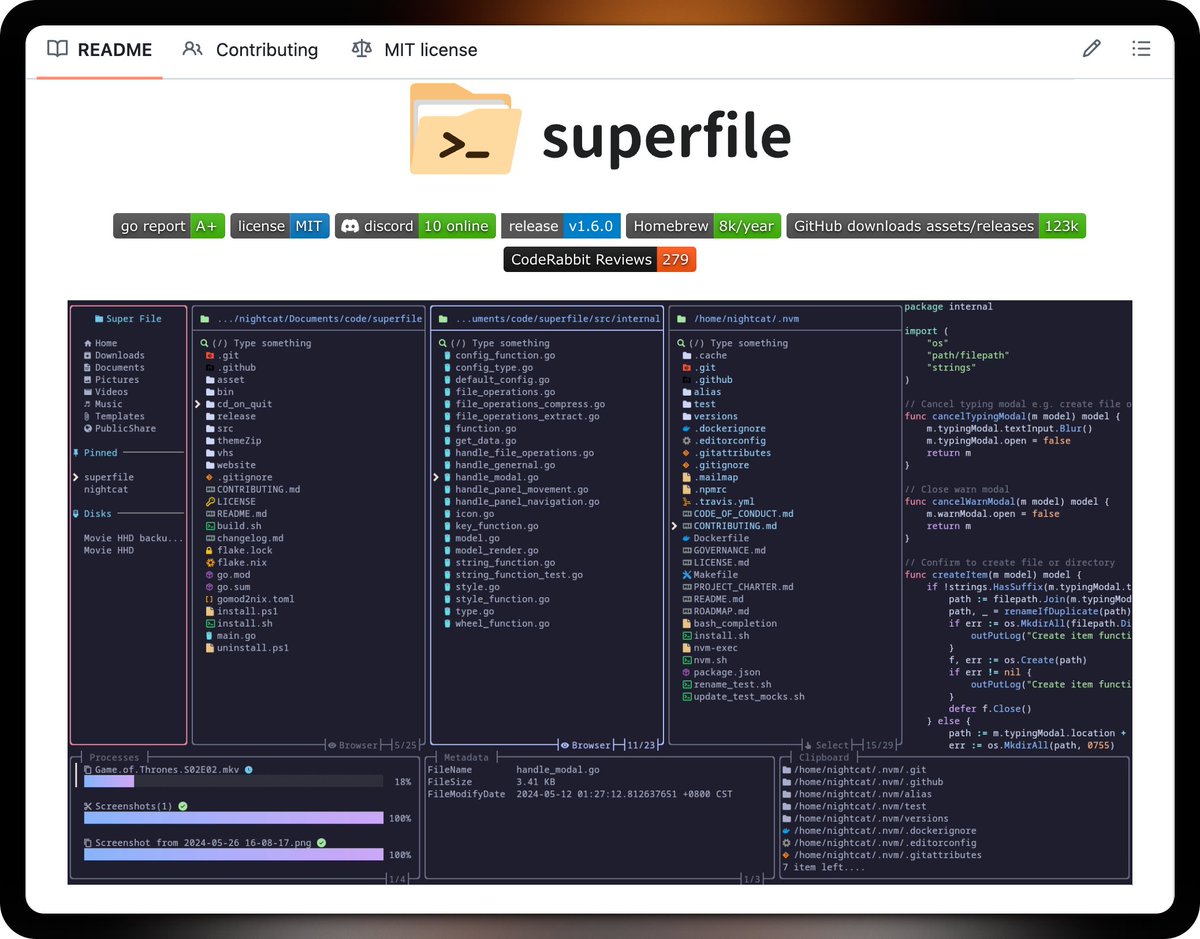Screen dimensions: 1200x939
Task: Click the superfile folder terminal logo
Action: point(465,128)
